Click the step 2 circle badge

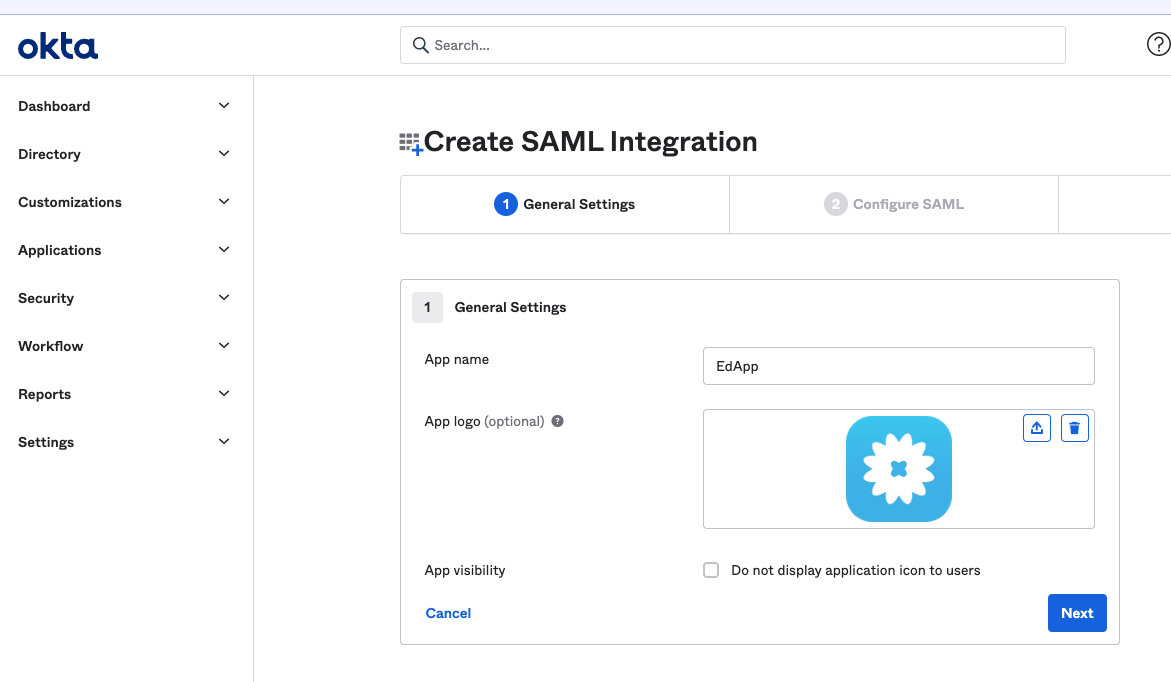coord(836,204)
